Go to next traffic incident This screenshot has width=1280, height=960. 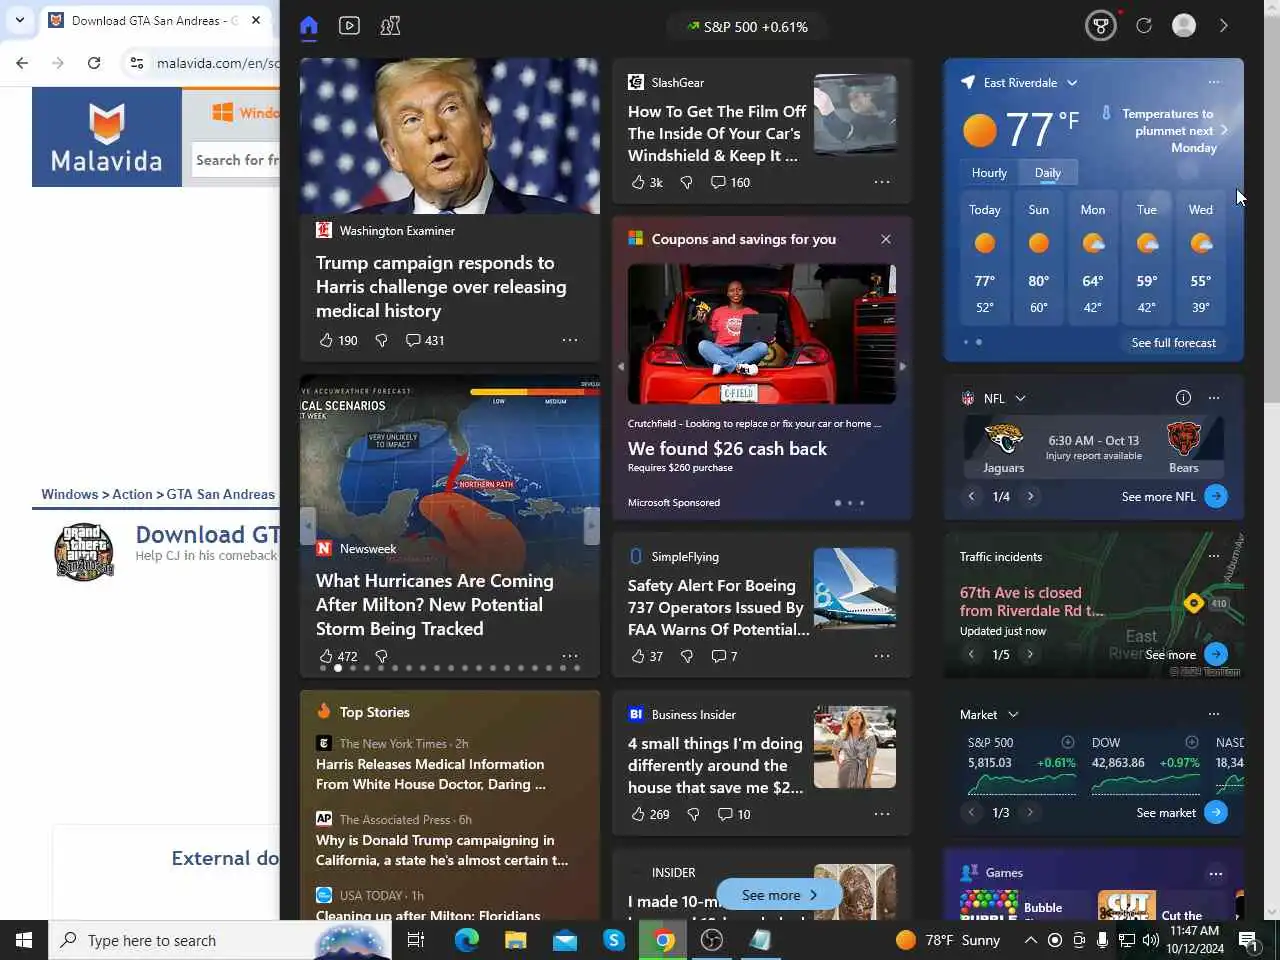tap(1030, 654)
